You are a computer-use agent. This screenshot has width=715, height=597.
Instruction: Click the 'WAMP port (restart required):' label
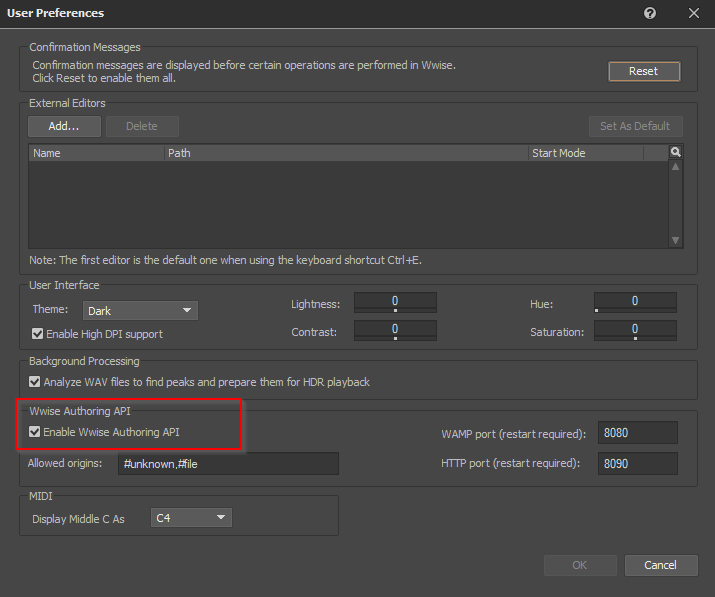tap(513, 434)
